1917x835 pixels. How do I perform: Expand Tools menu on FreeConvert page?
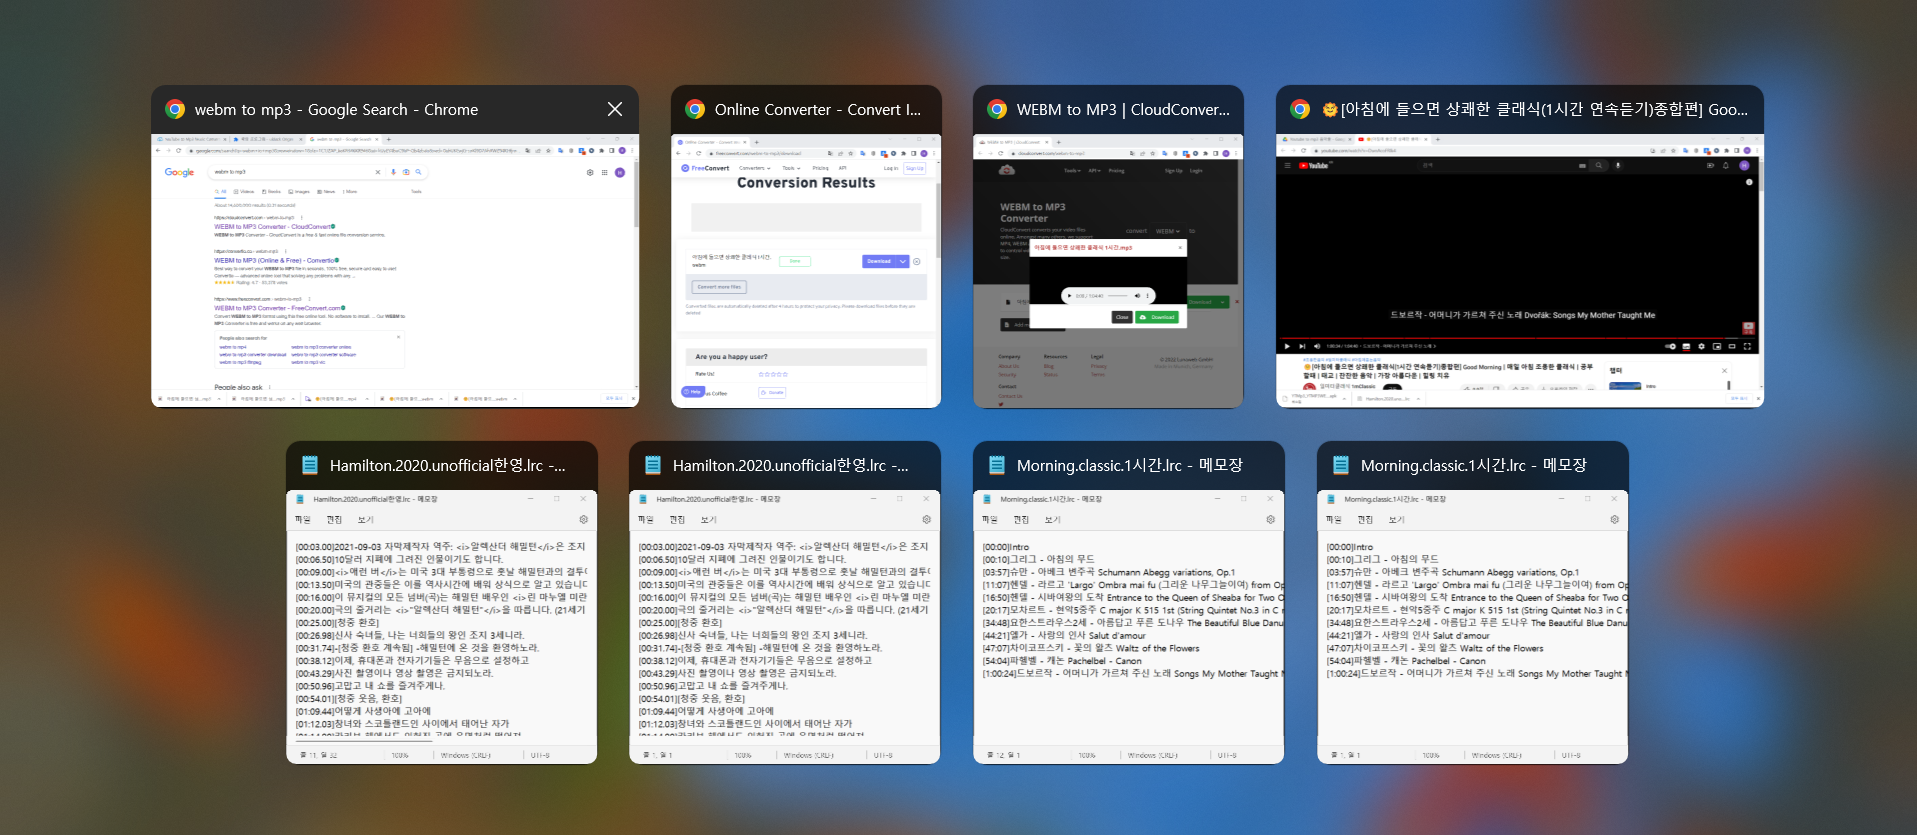click(x=791, y=168)
